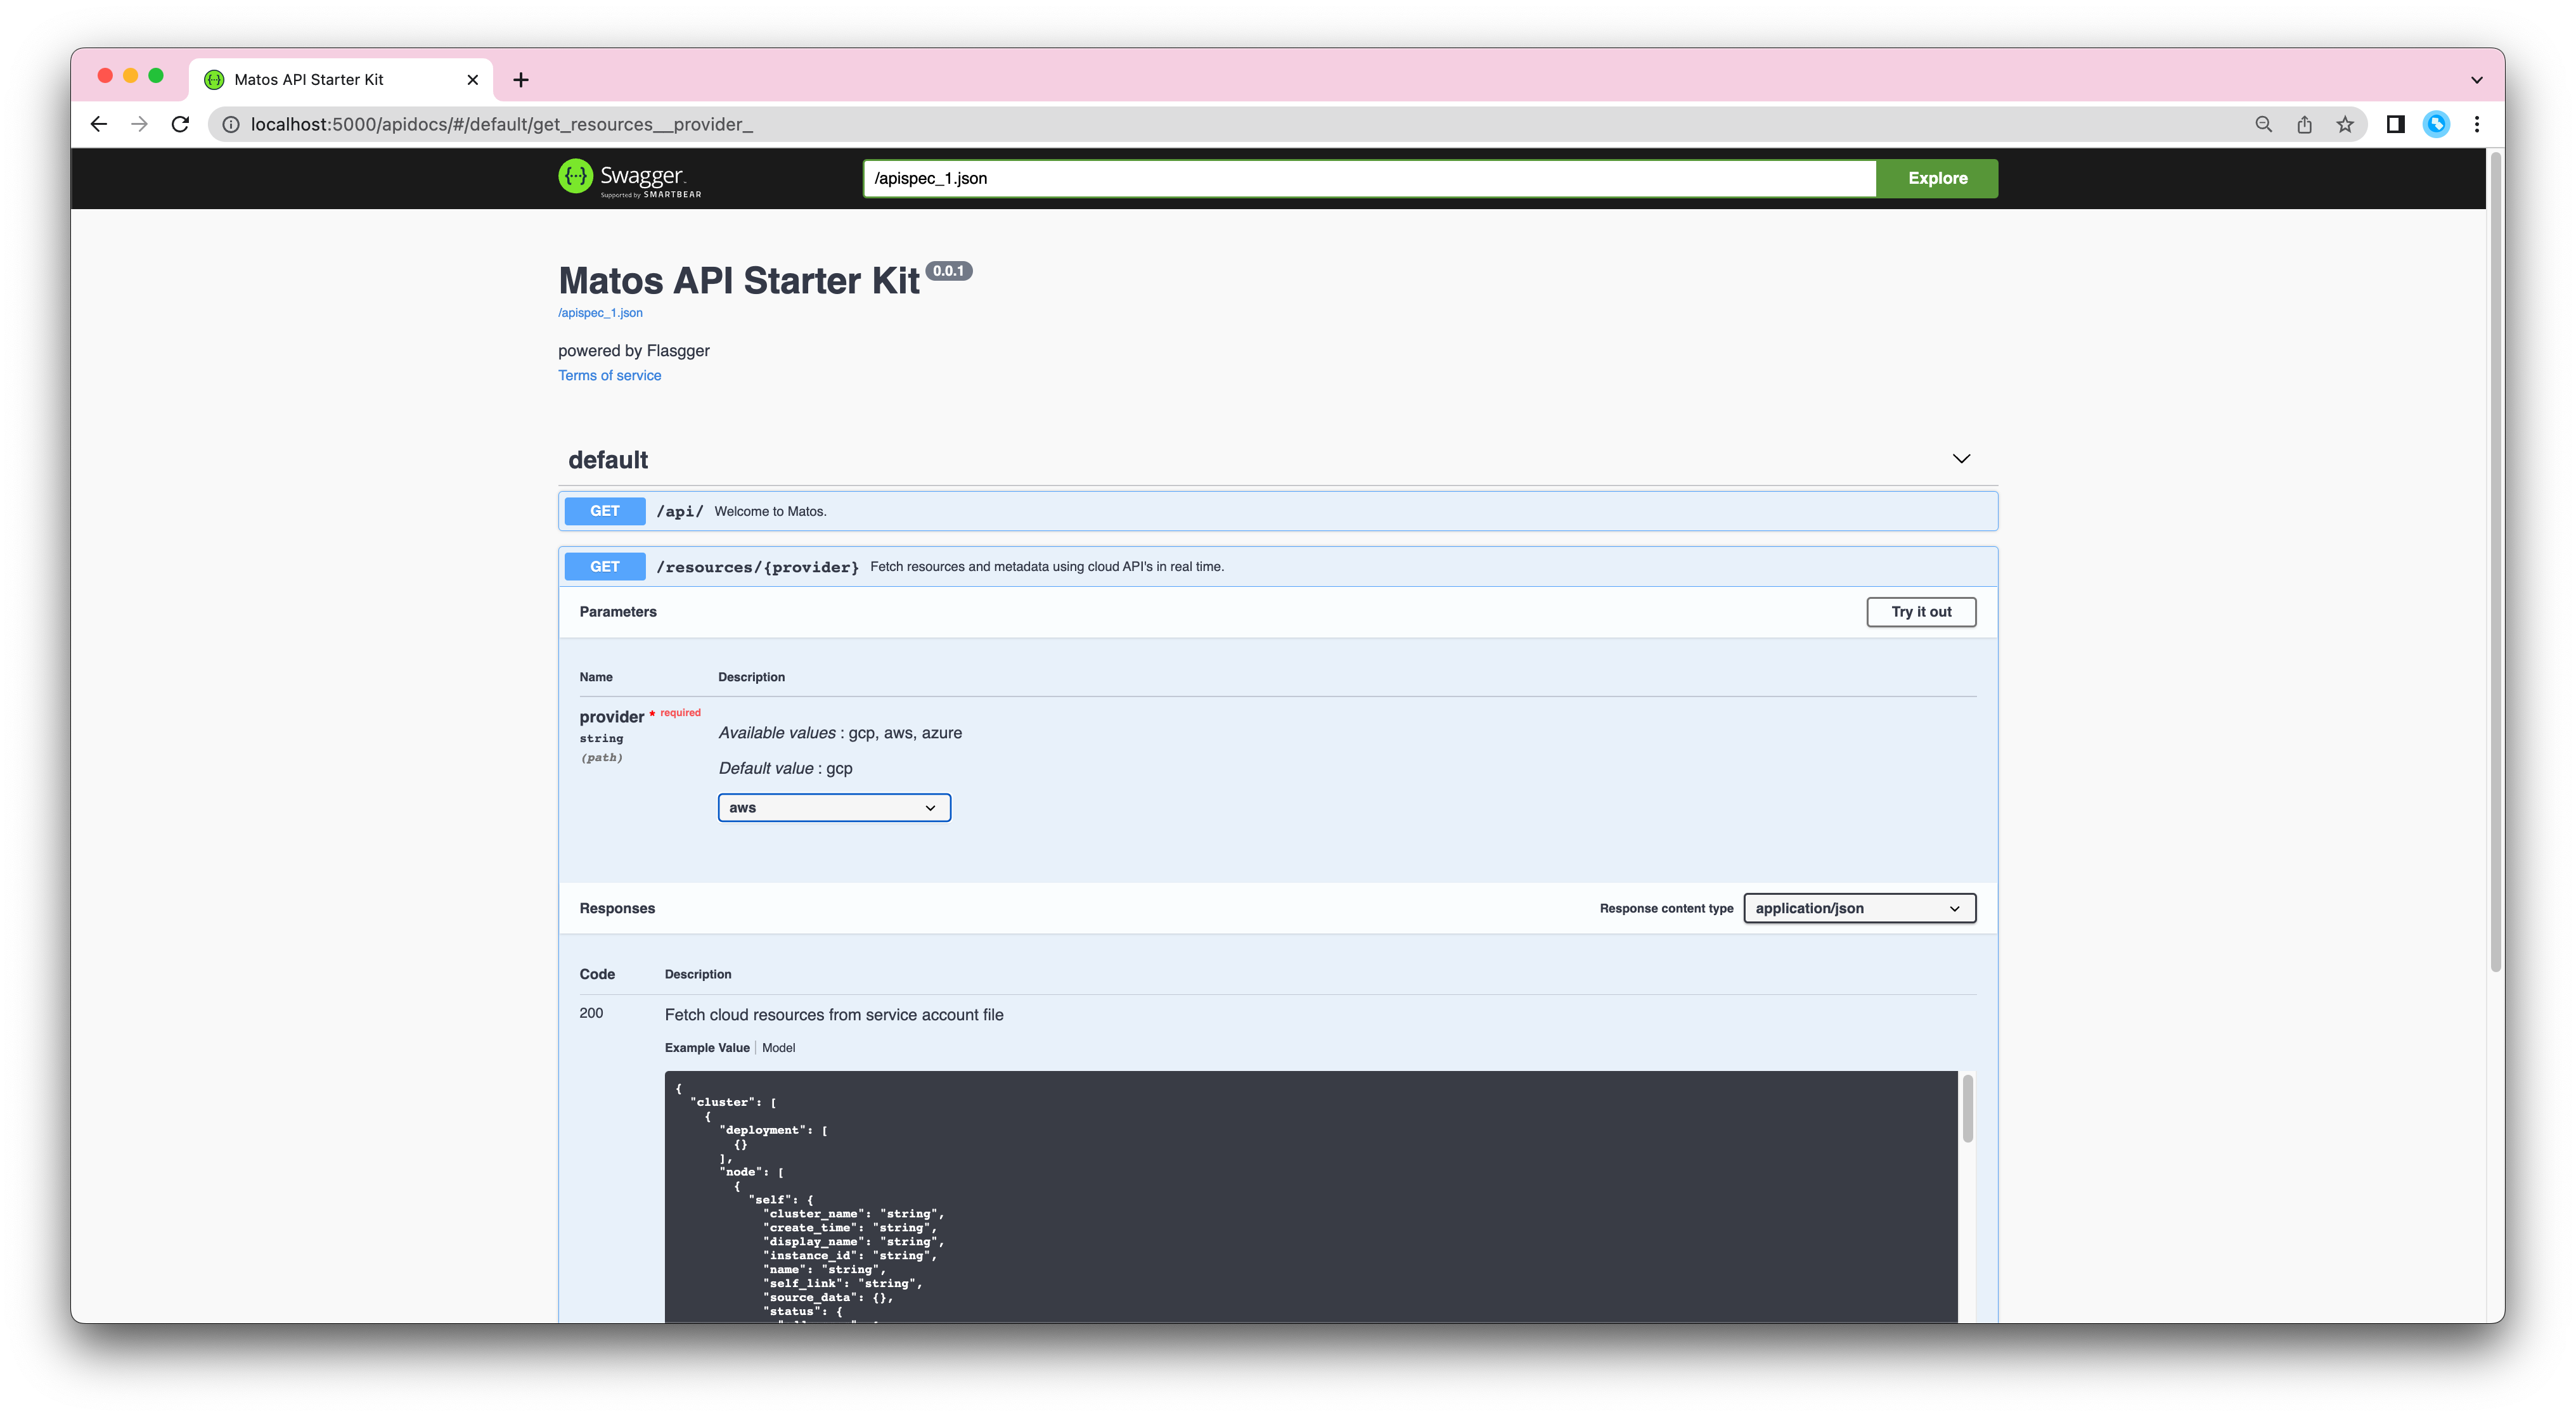This screenshot has height=1417, width=2576.
Task: Open the Response content type dropdown
Action: click(1858, 908)
